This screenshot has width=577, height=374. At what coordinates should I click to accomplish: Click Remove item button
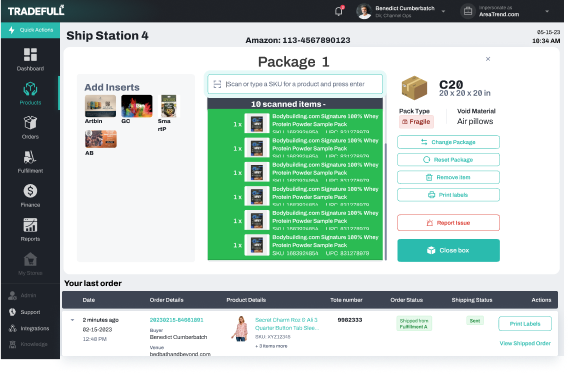click(448, 177)
